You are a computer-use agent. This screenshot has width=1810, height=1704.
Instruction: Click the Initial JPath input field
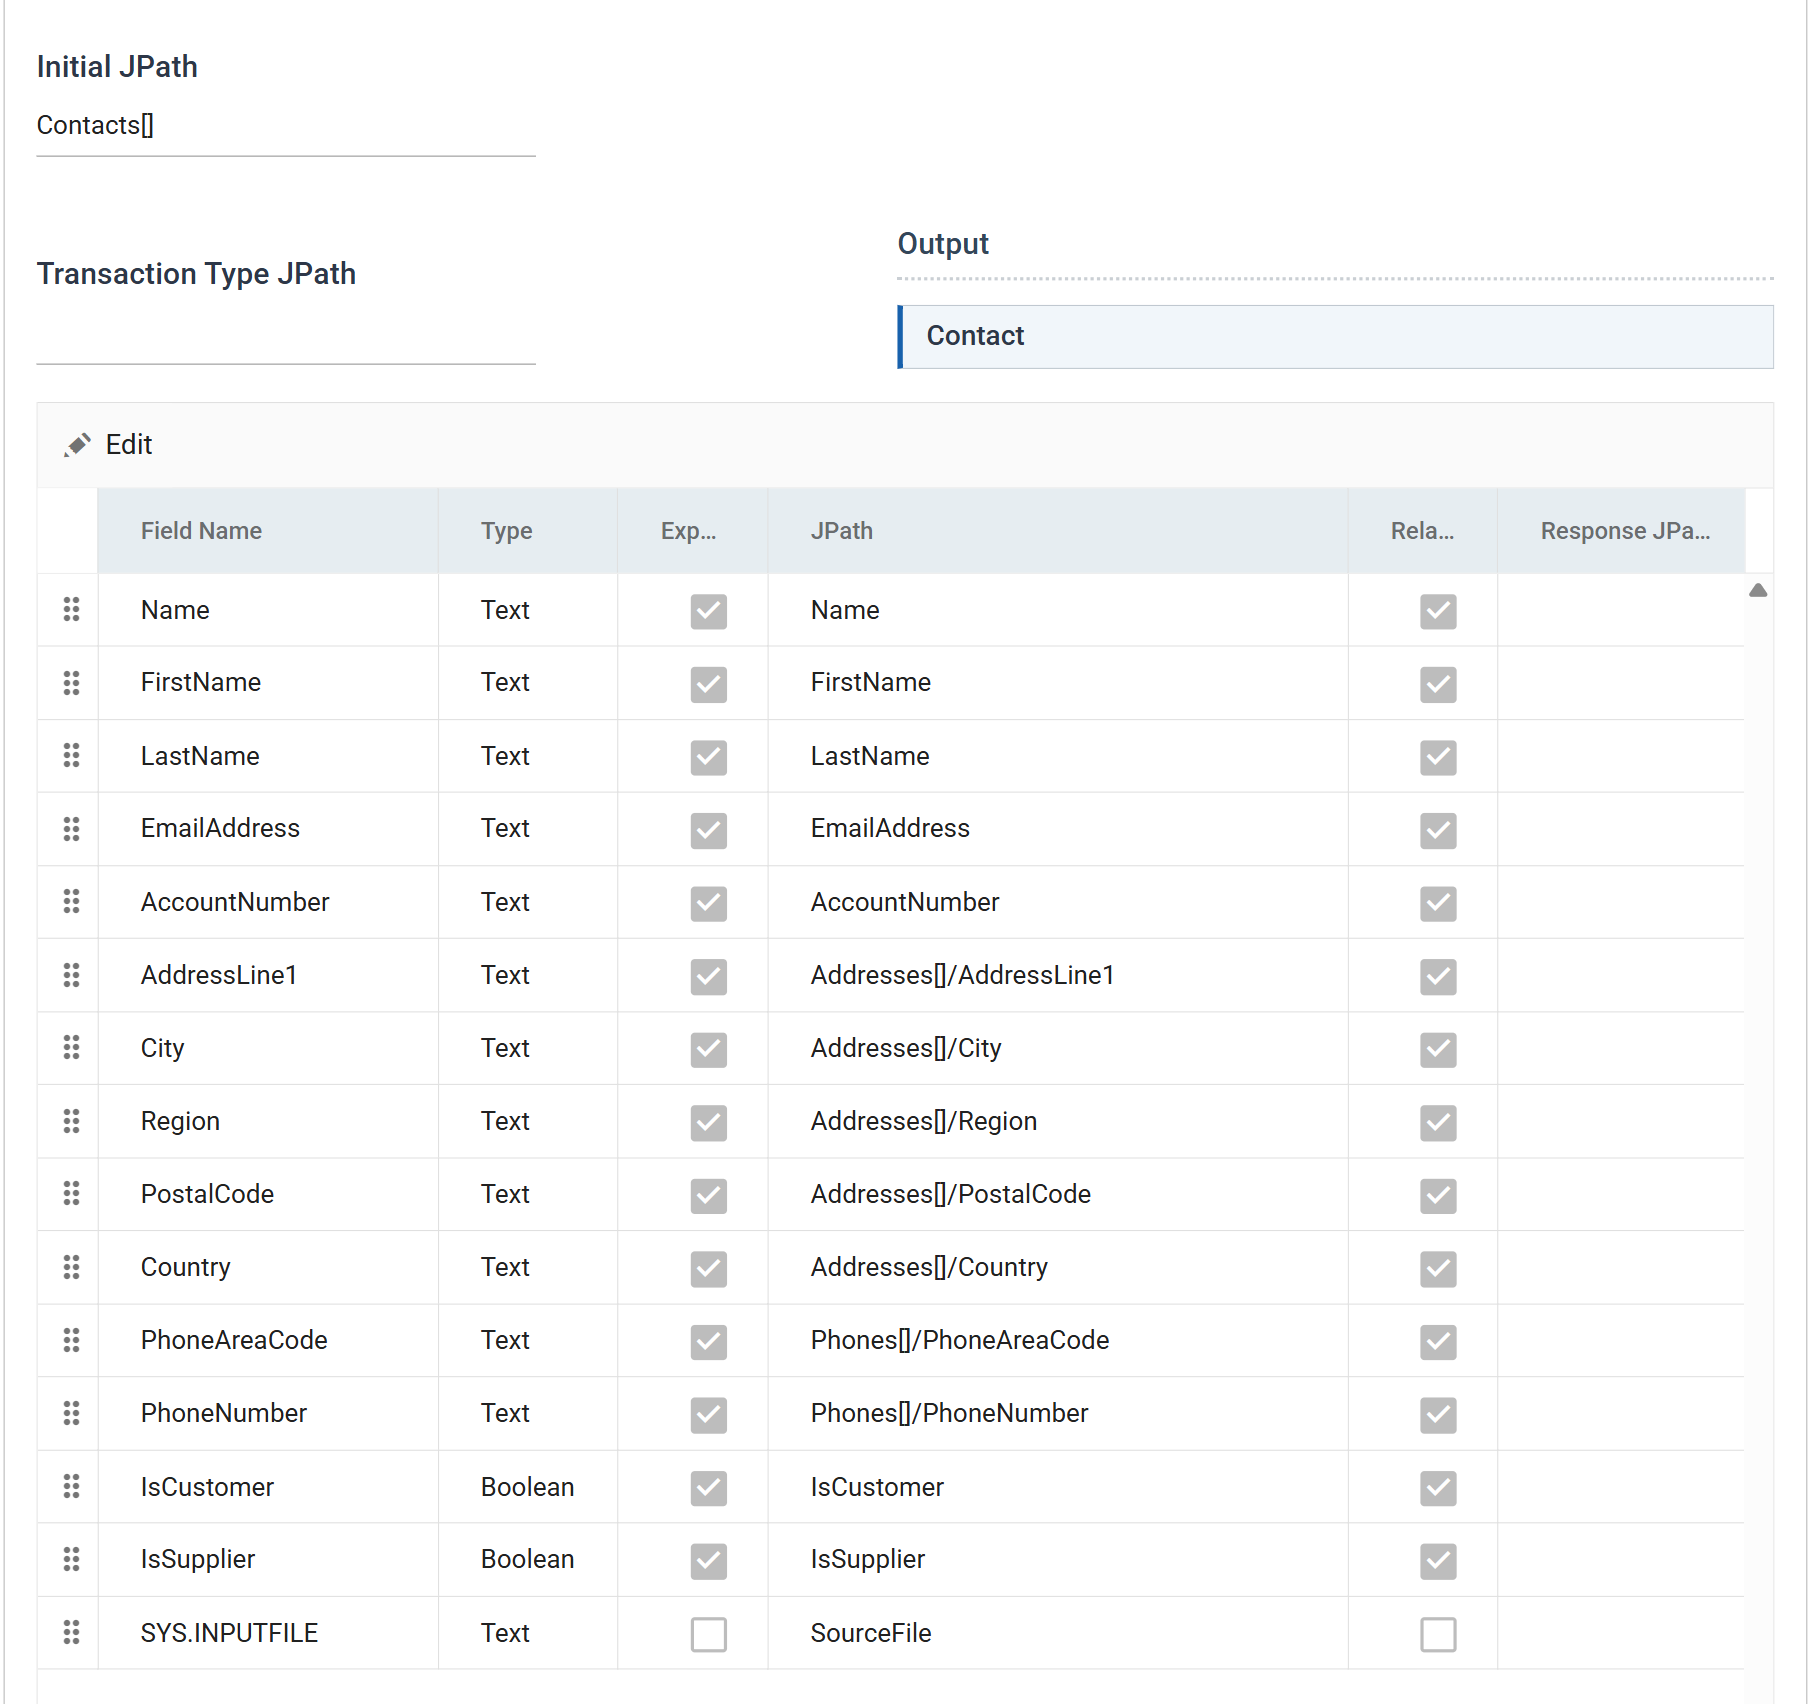[286, 126]
